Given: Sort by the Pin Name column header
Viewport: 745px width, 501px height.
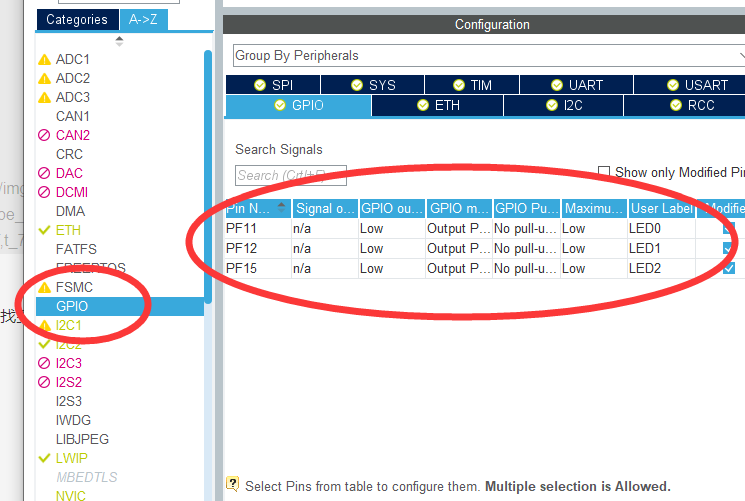Looking at the screenshot, I should [258, 208].
